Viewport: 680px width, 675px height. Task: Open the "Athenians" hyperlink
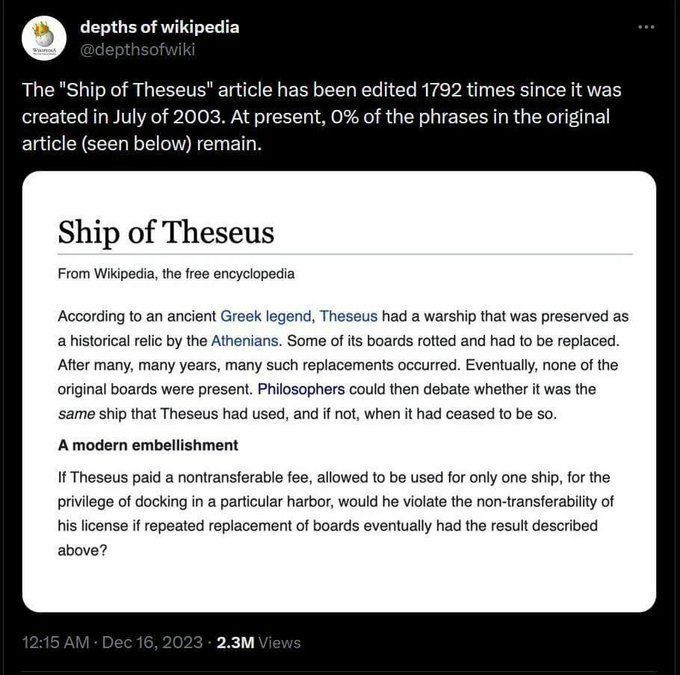point(245,339)
